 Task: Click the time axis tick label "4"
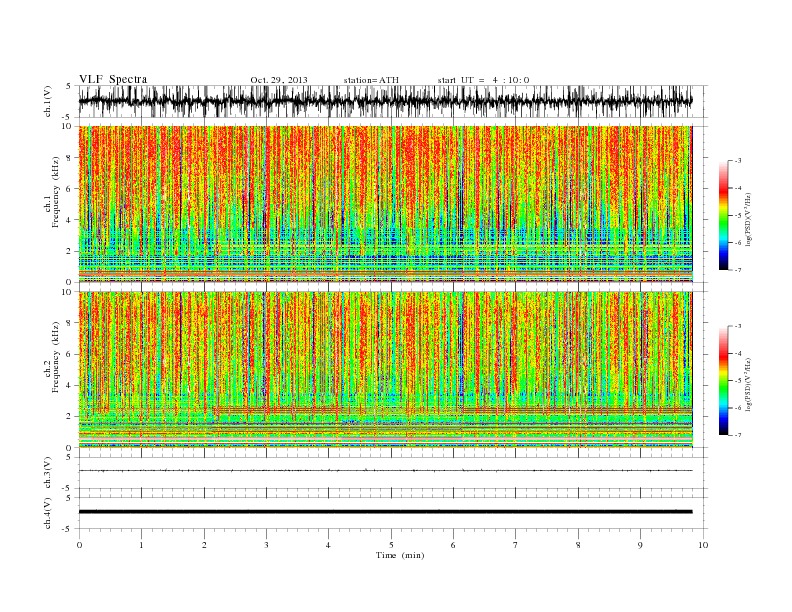click(328, 545)
